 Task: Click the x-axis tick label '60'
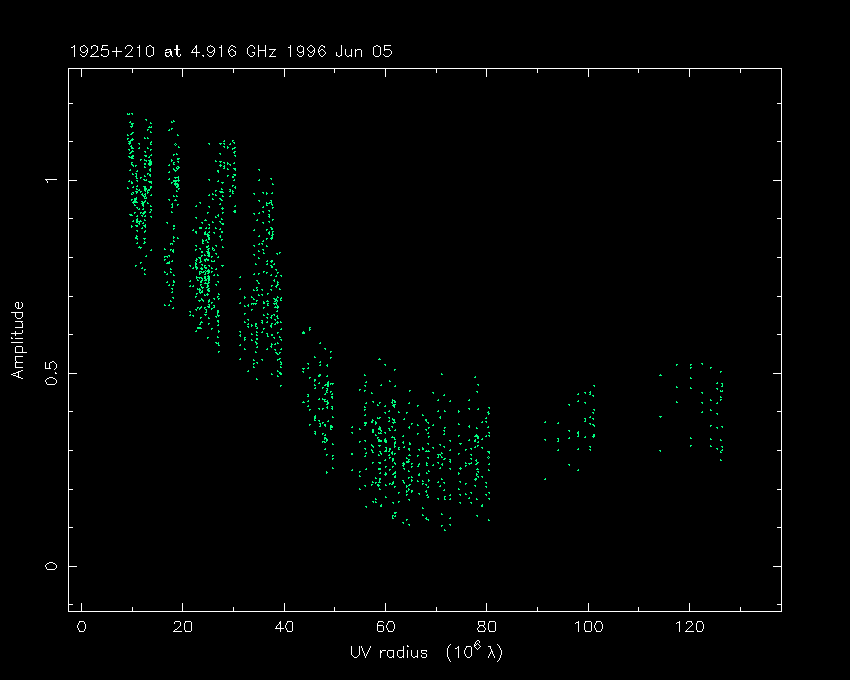click(x=385, y=627)
